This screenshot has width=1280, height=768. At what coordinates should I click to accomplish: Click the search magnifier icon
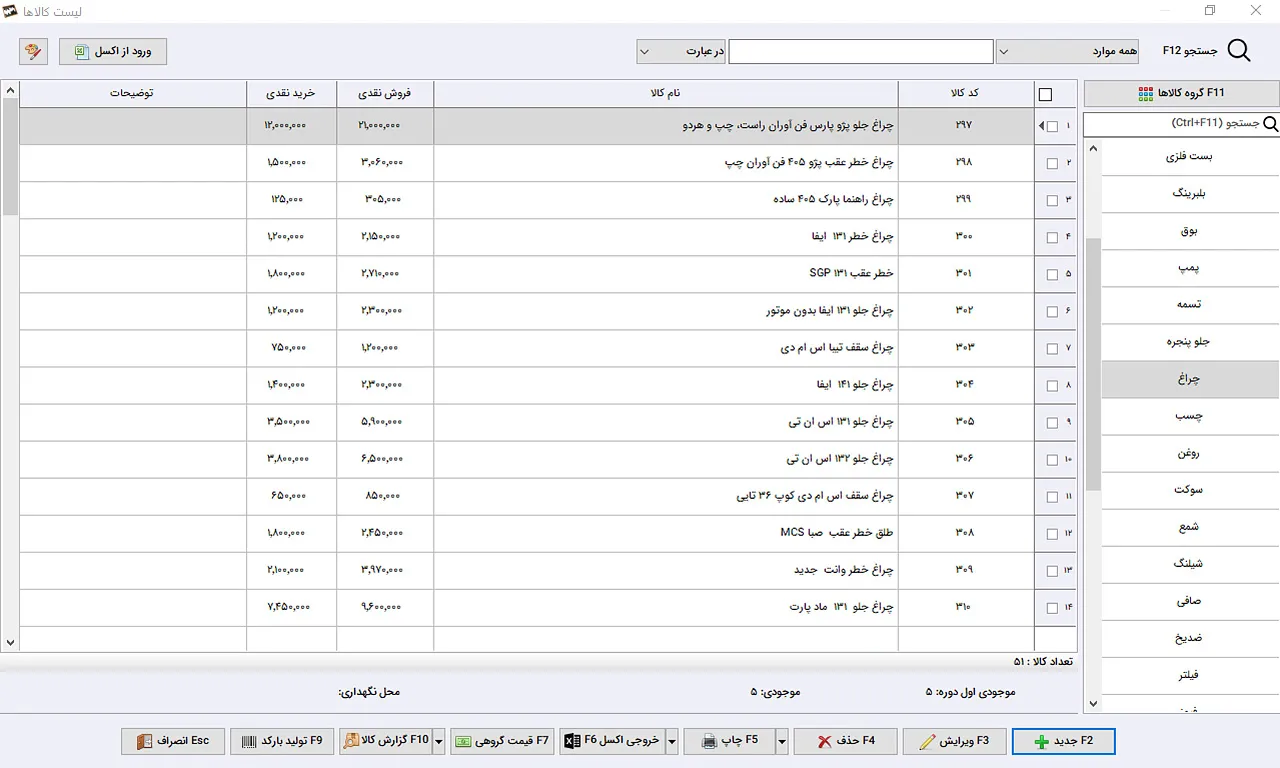(1238, 52)
